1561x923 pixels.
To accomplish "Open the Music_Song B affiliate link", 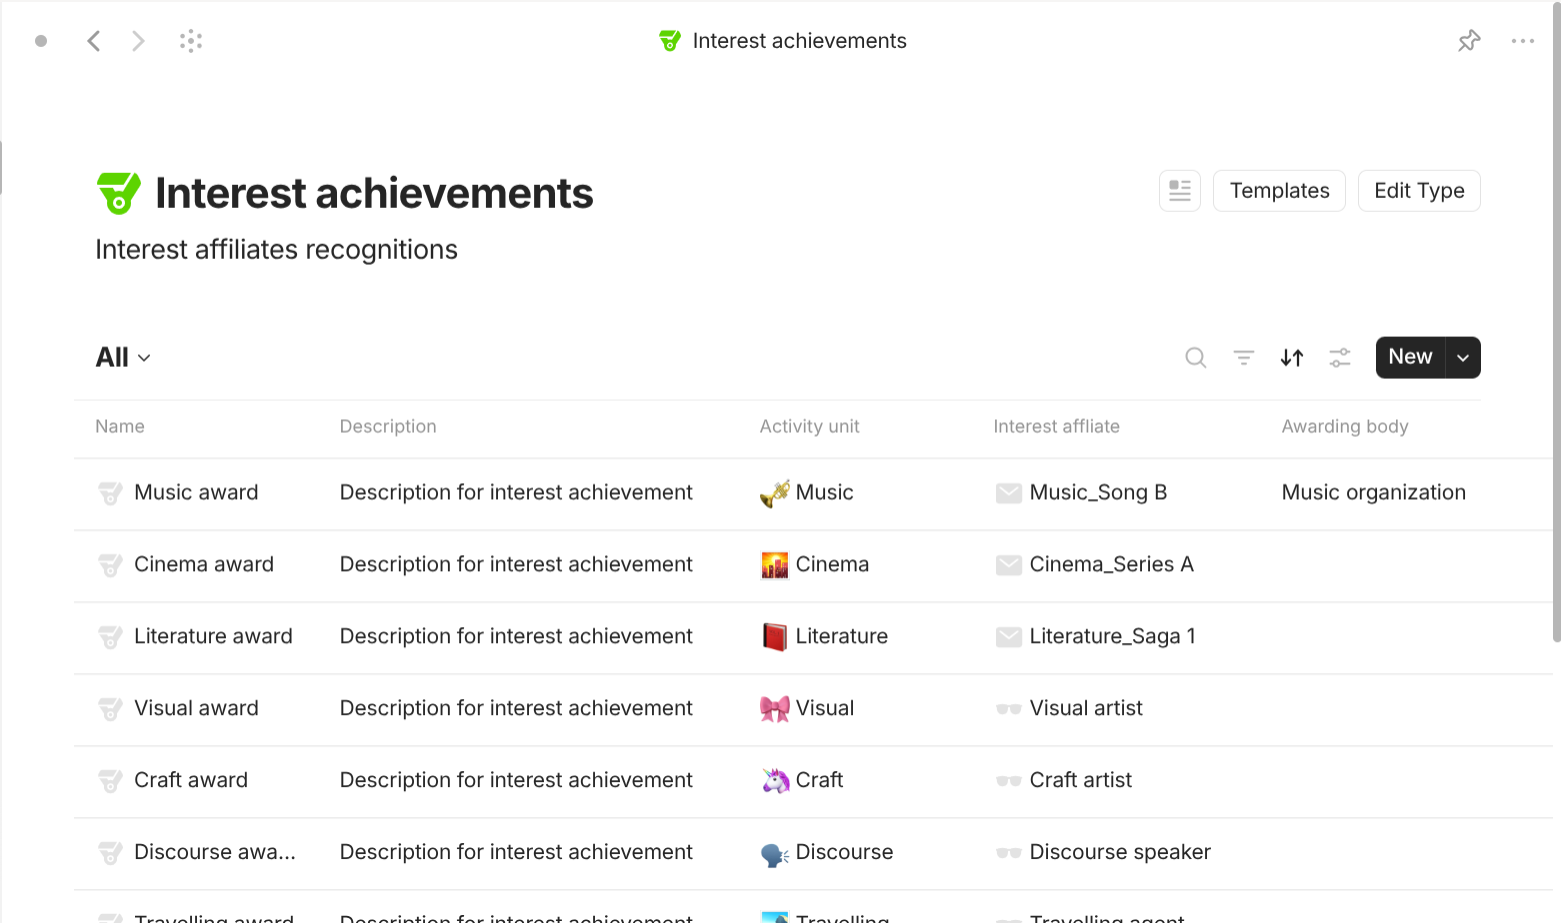I will coord(1097,492).
